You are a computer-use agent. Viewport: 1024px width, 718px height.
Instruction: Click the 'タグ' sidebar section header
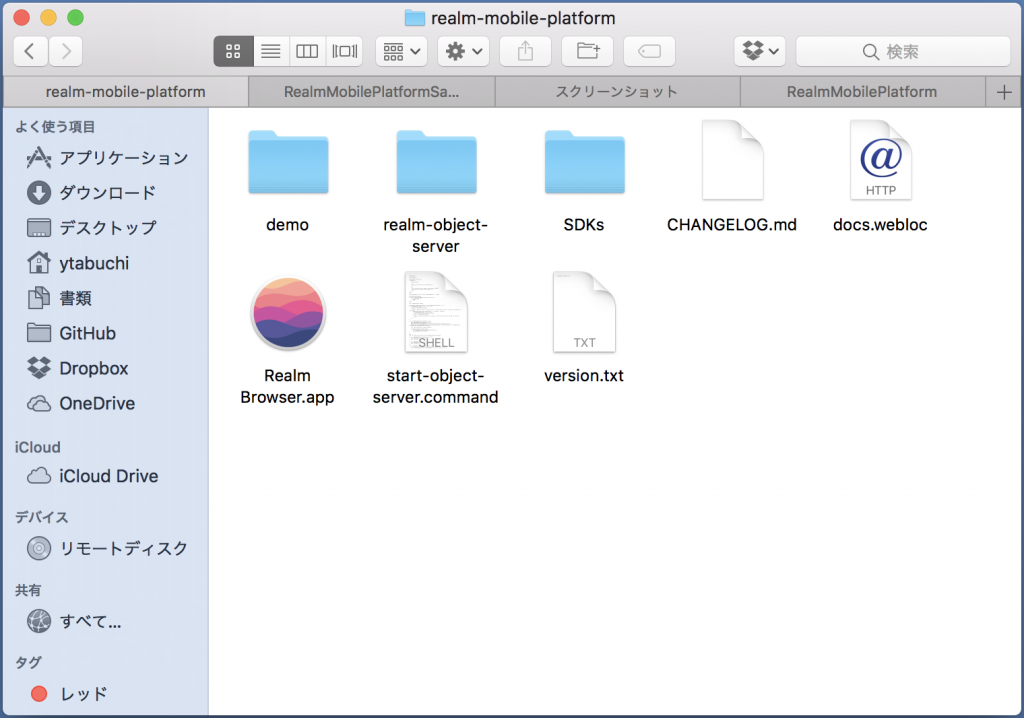pos(28,662)
